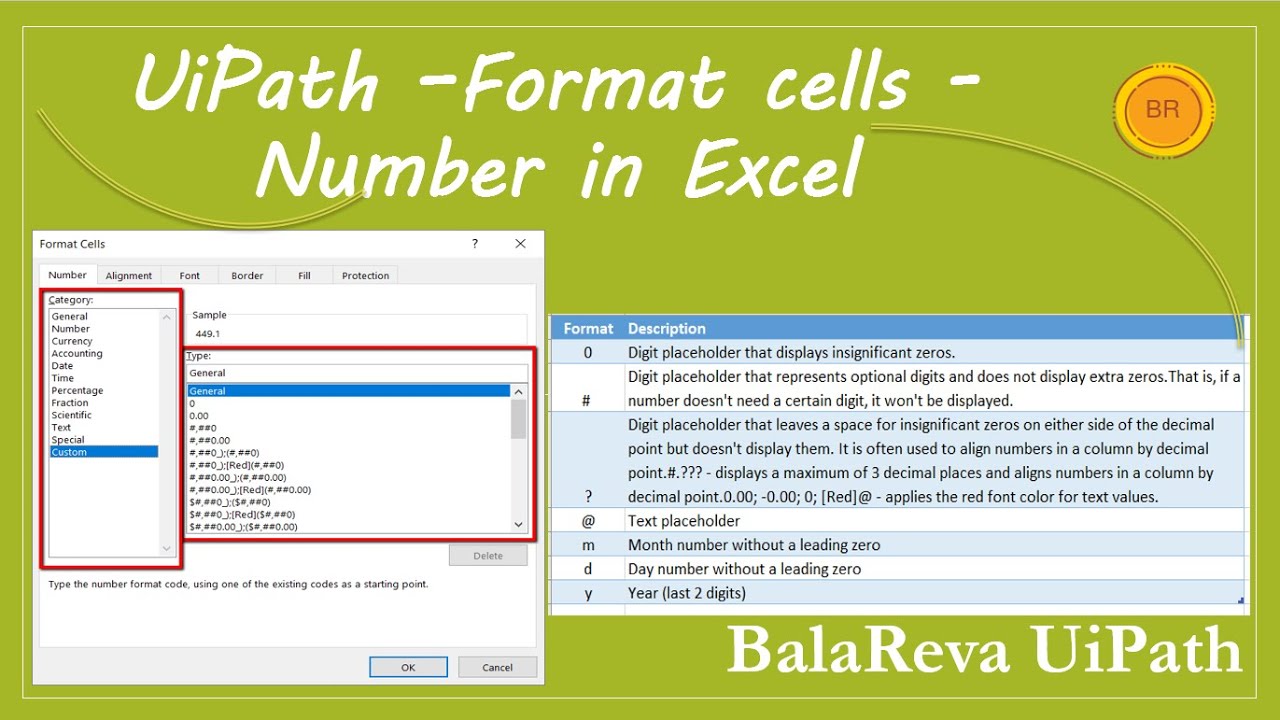
Task: Click the Sample value 449.1
Action: tap(209, 334)
